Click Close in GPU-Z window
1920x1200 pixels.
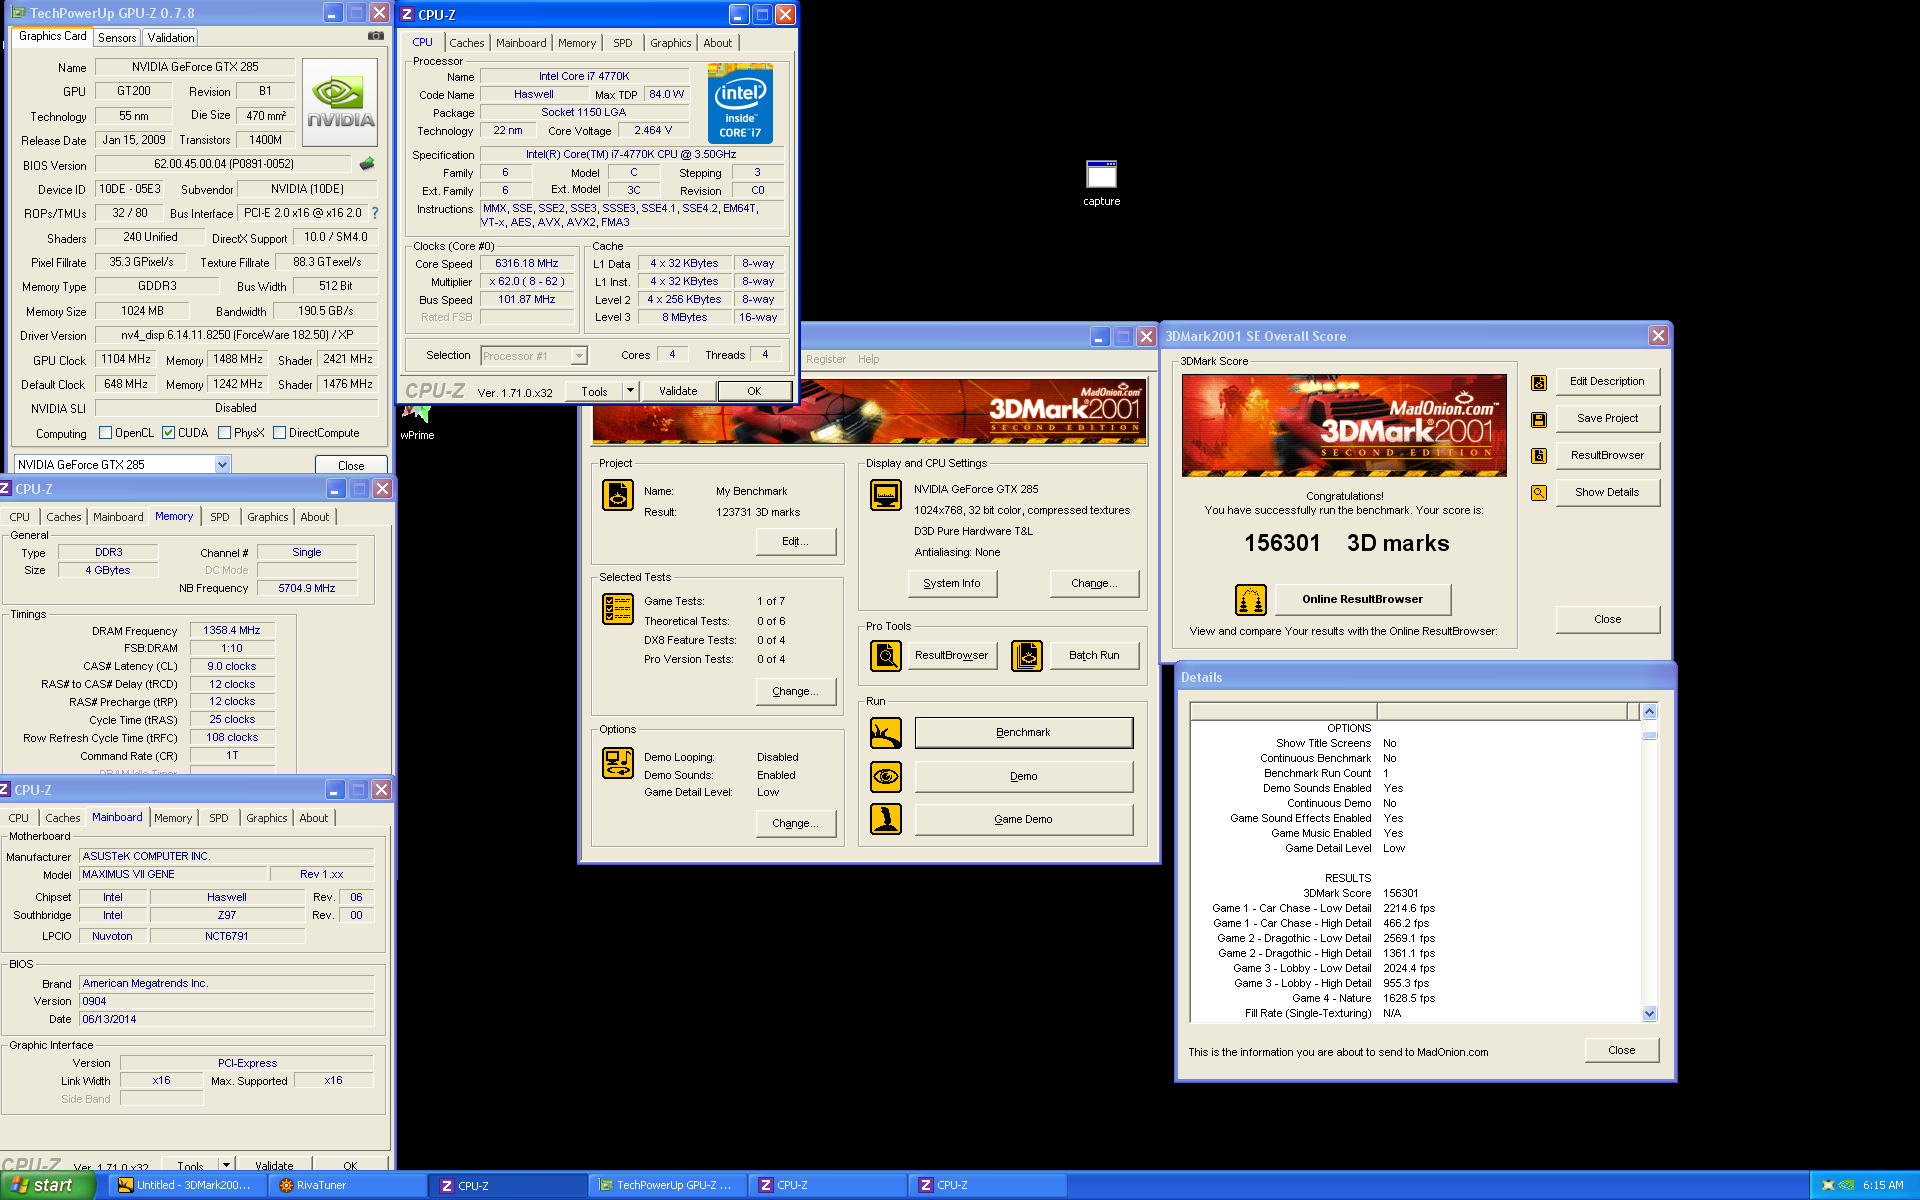[x=351, y=465]
